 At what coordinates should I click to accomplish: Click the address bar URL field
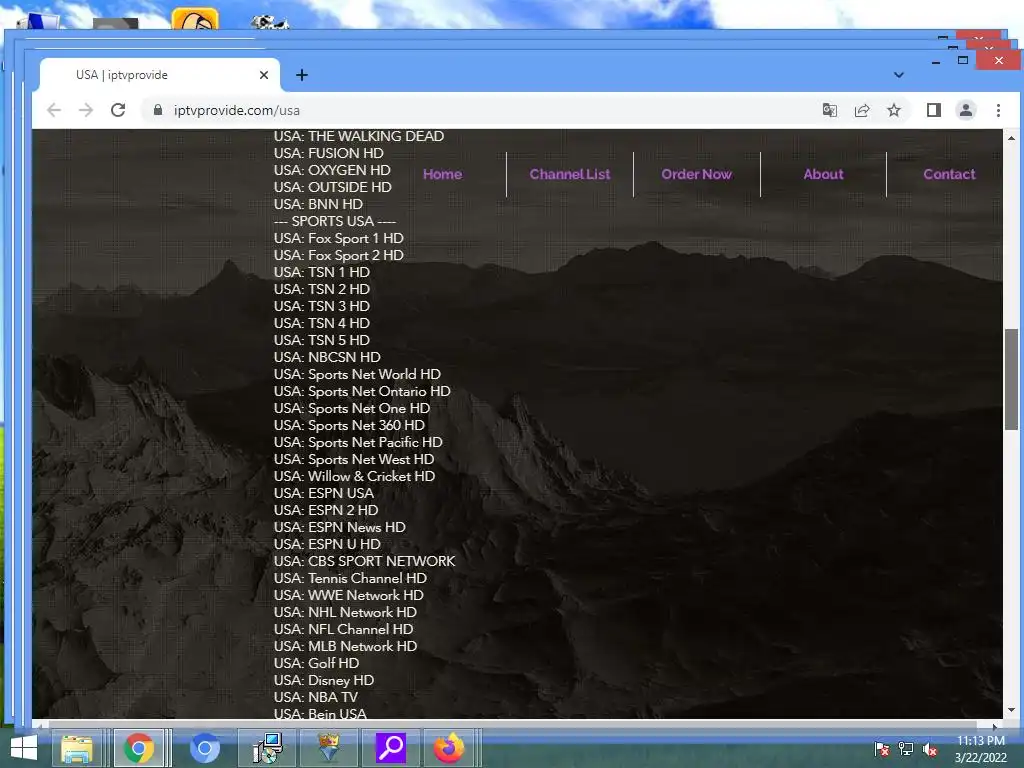[x=483, y=110]
